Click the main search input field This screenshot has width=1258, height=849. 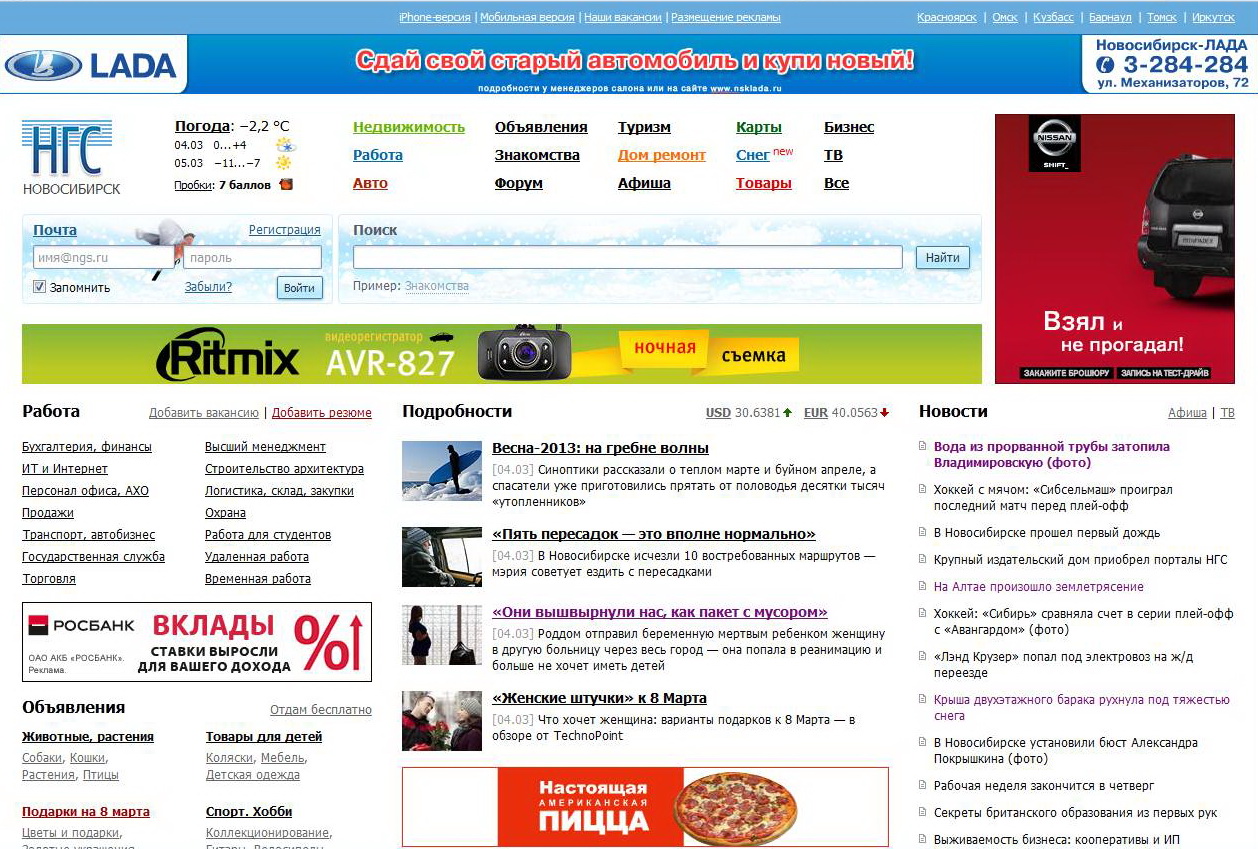(x=627, y=257)
